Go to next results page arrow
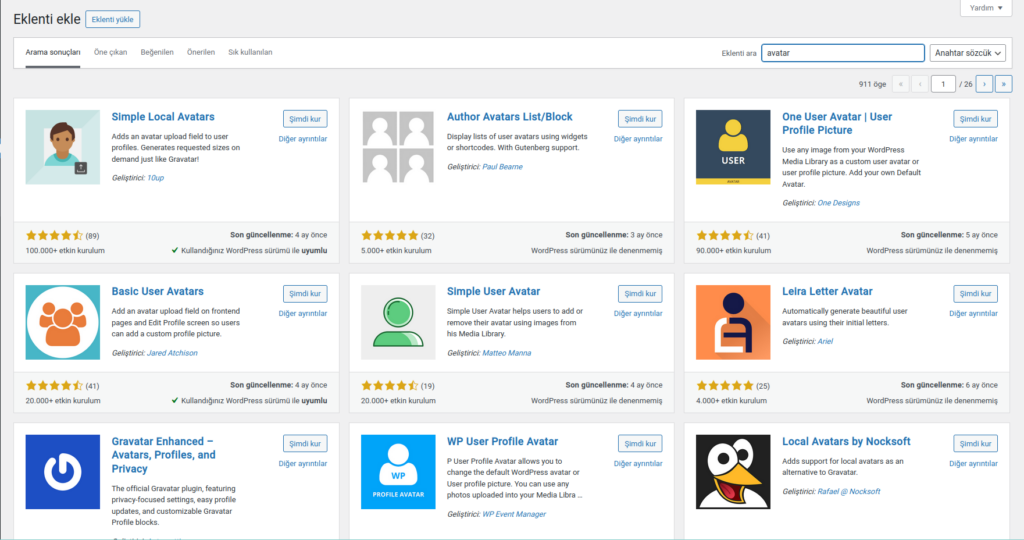Image resolution: width=1024 pixels, height=540 pixels. point(984,84)
